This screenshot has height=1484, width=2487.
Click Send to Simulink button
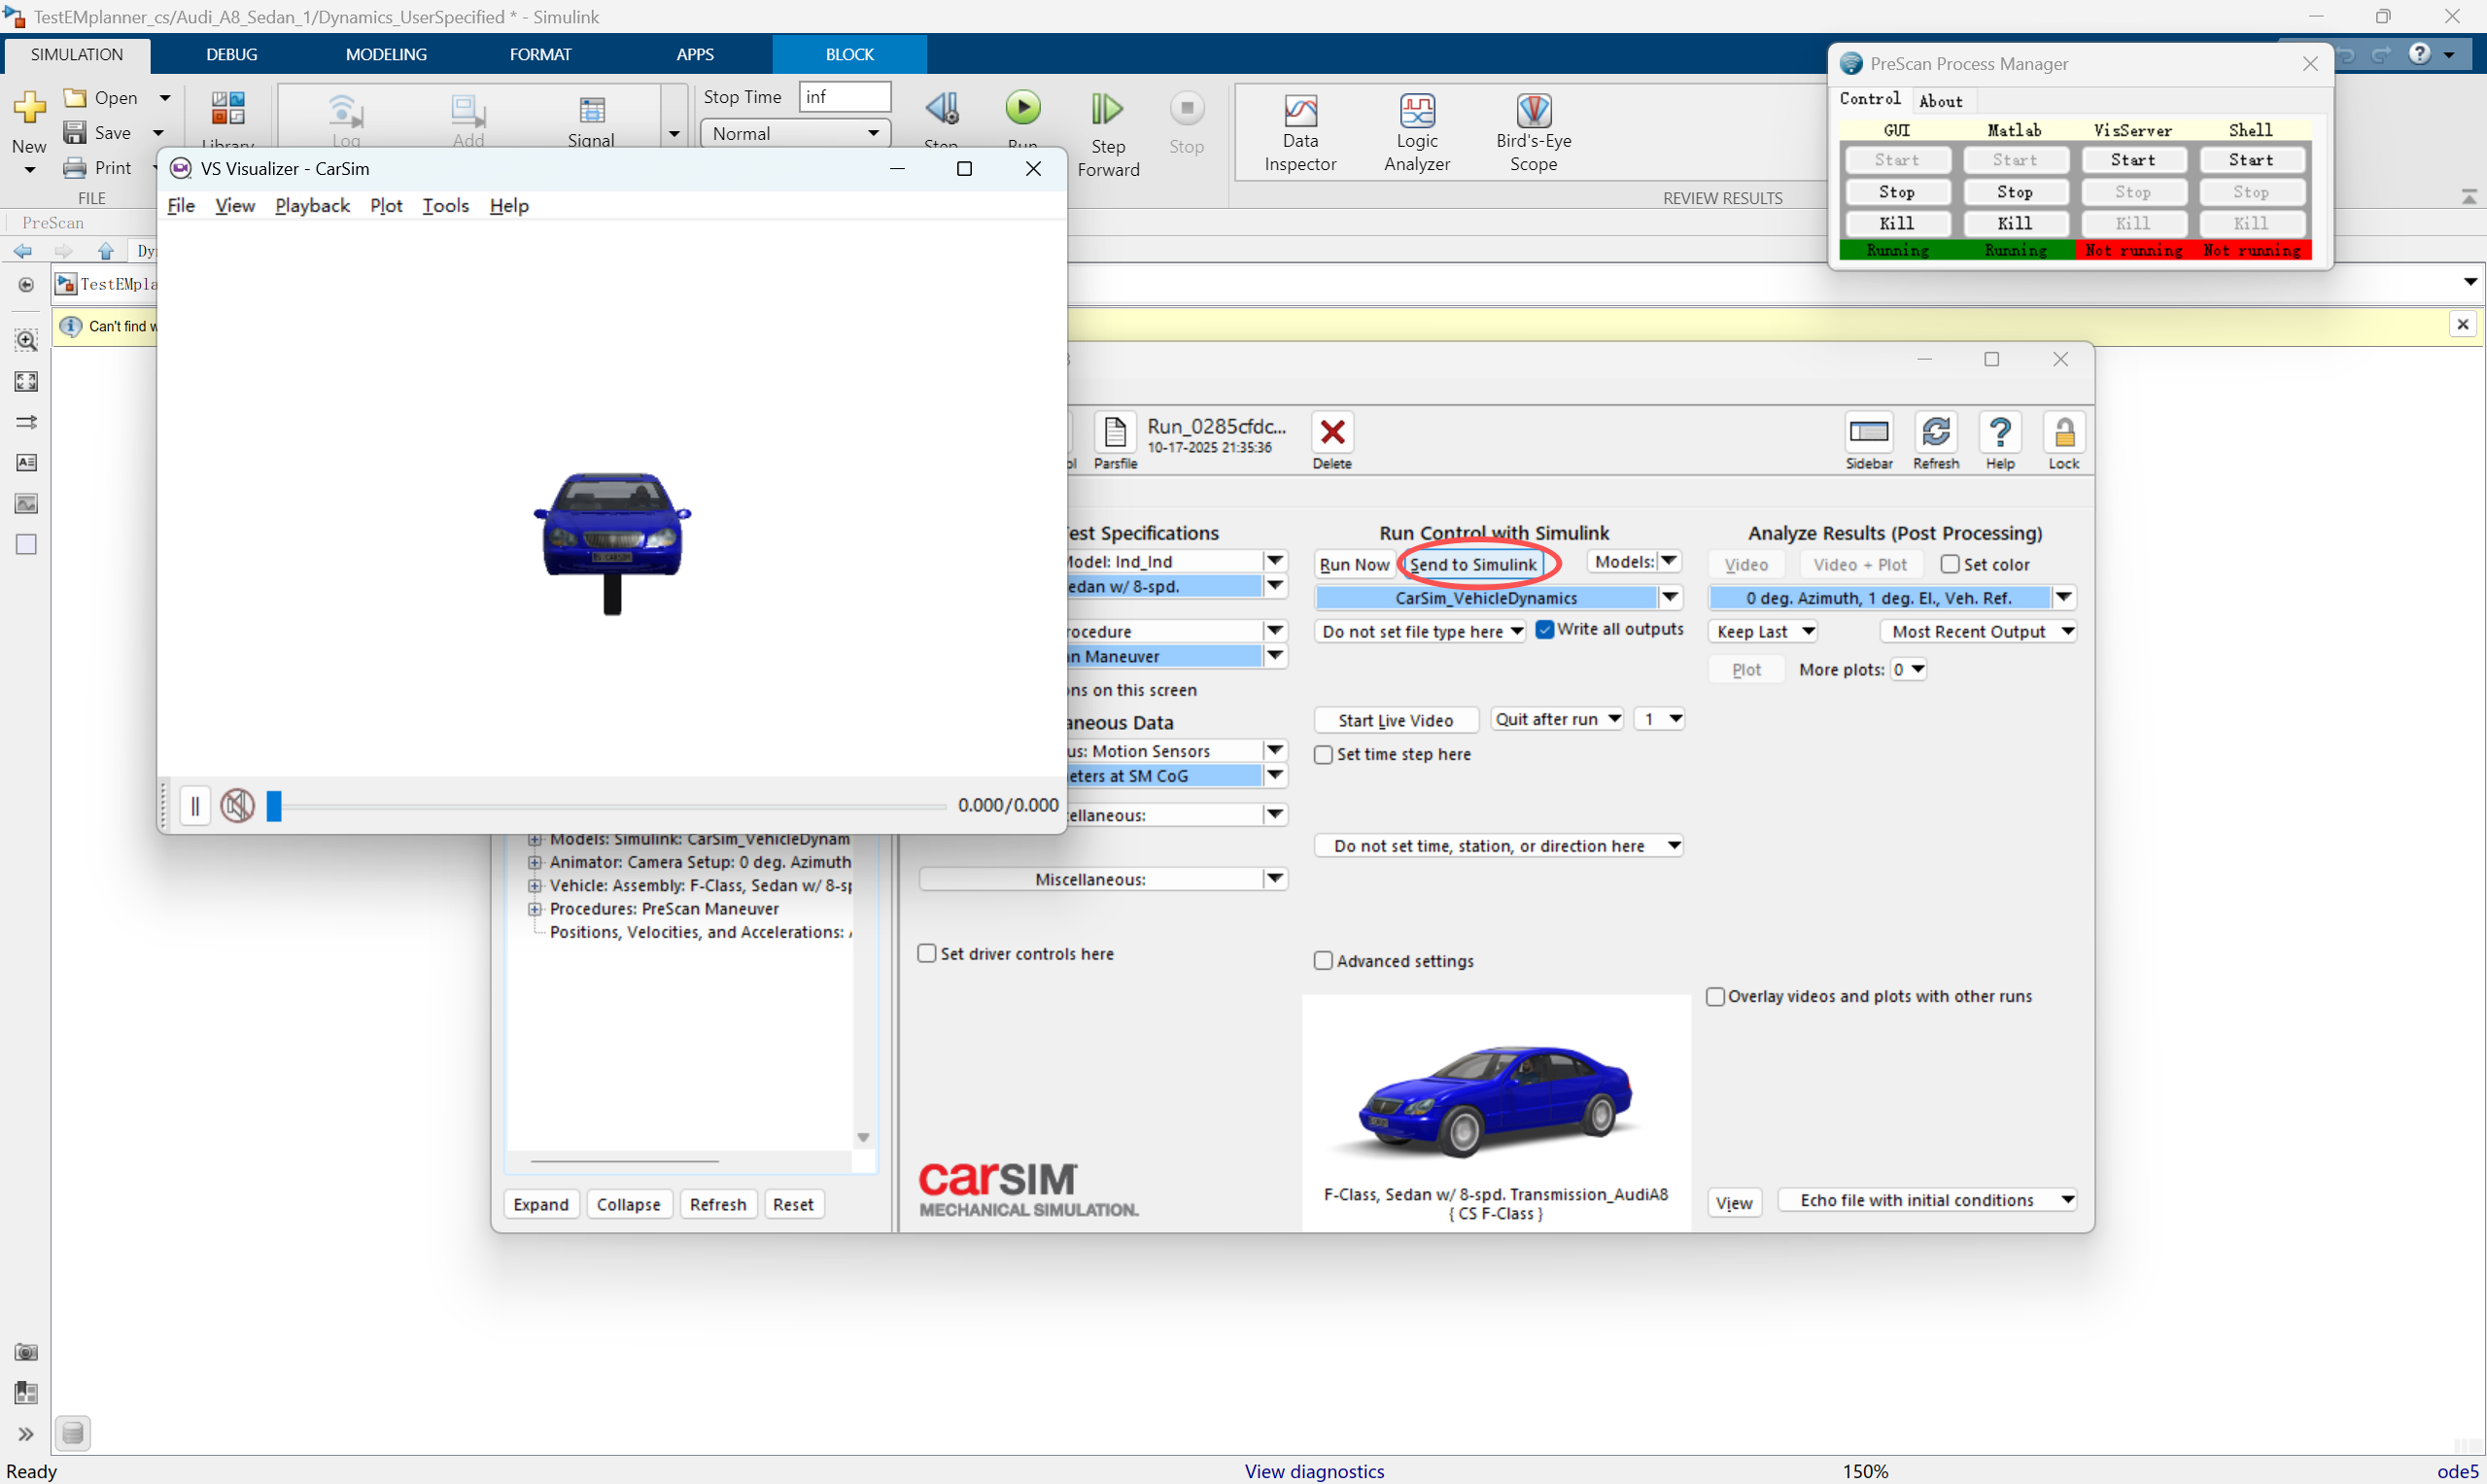click(1472, 564)
